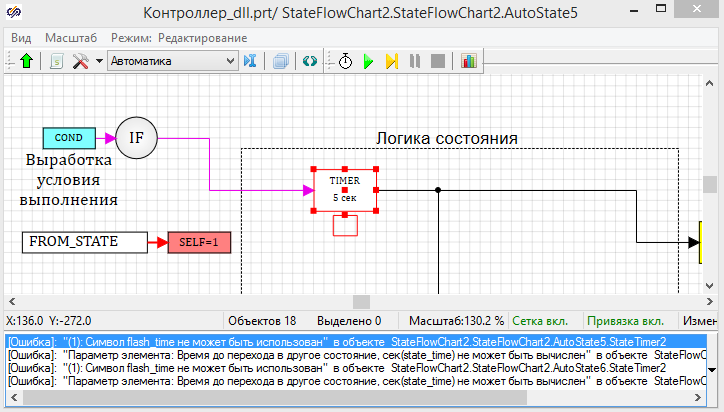The image size is (724, 412).
Task: Select the highlighted AutoState5.StateTimer2 error row
Action: [356, 342]
